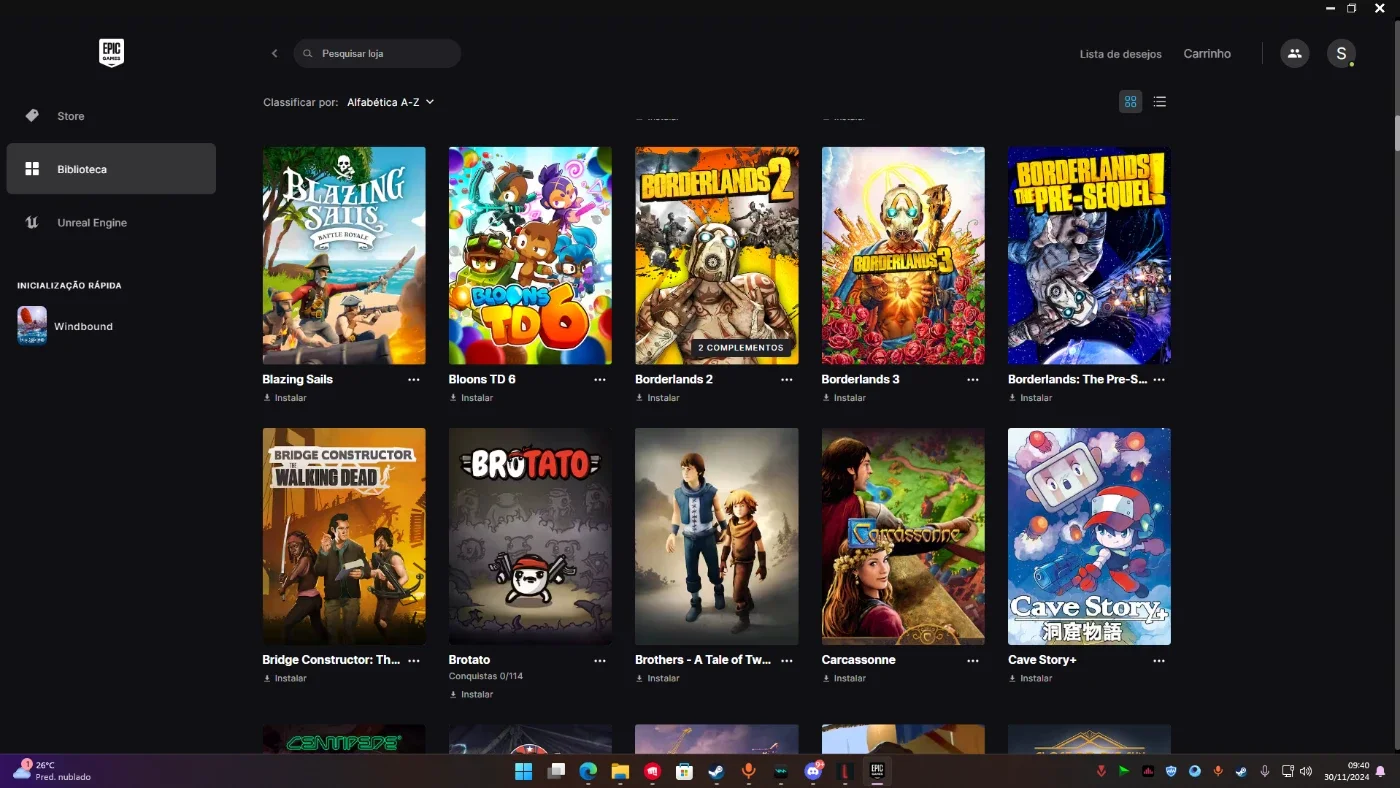Click the Cave Story+ cover art
1400x788 pixels.
point(1089,536)
